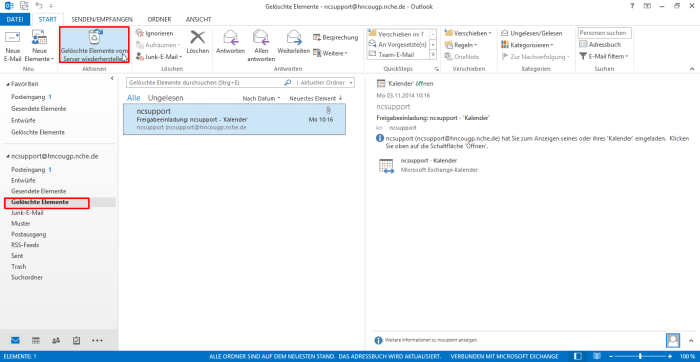
Task: Switch to the ANSICHT tab
Action: tap(198, 19)
